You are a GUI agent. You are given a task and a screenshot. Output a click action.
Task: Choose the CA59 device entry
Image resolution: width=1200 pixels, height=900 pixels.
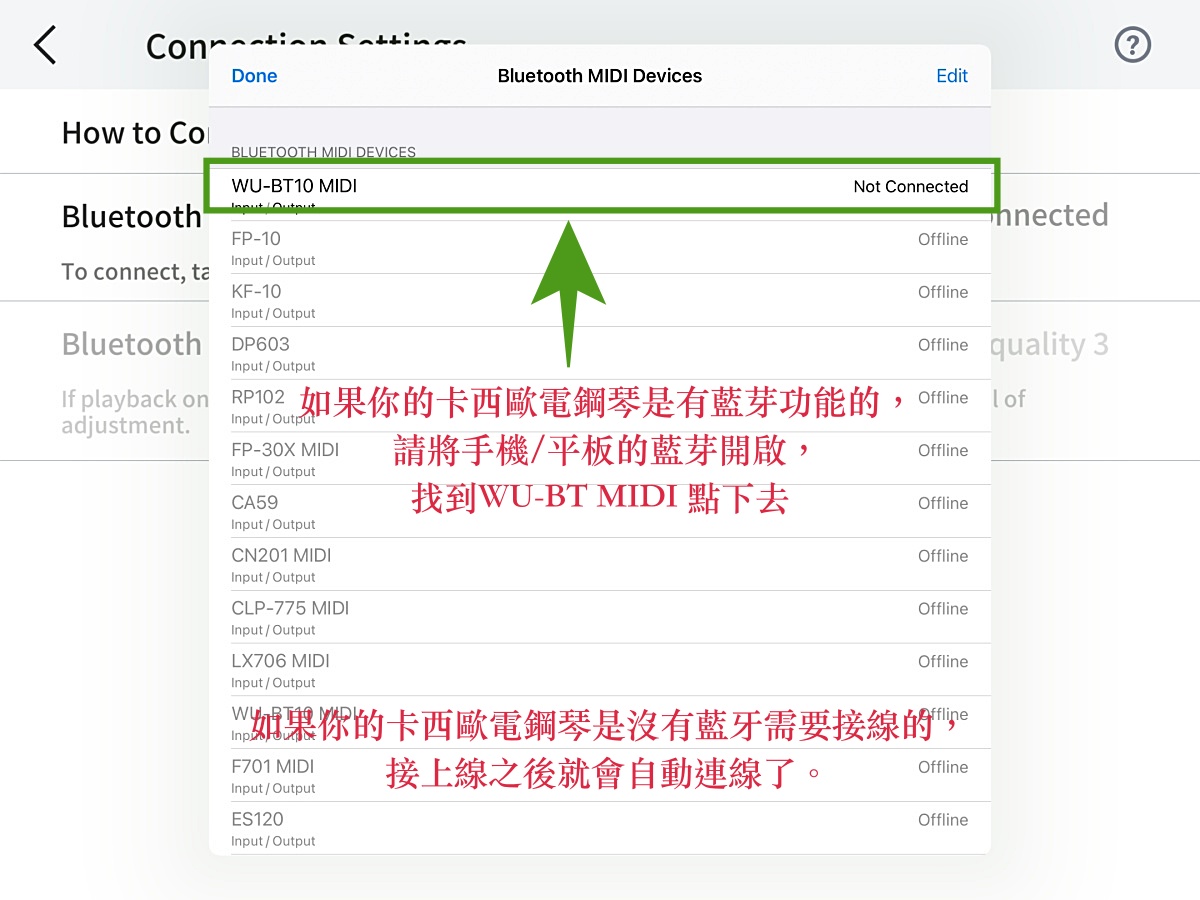click(255, 504)
